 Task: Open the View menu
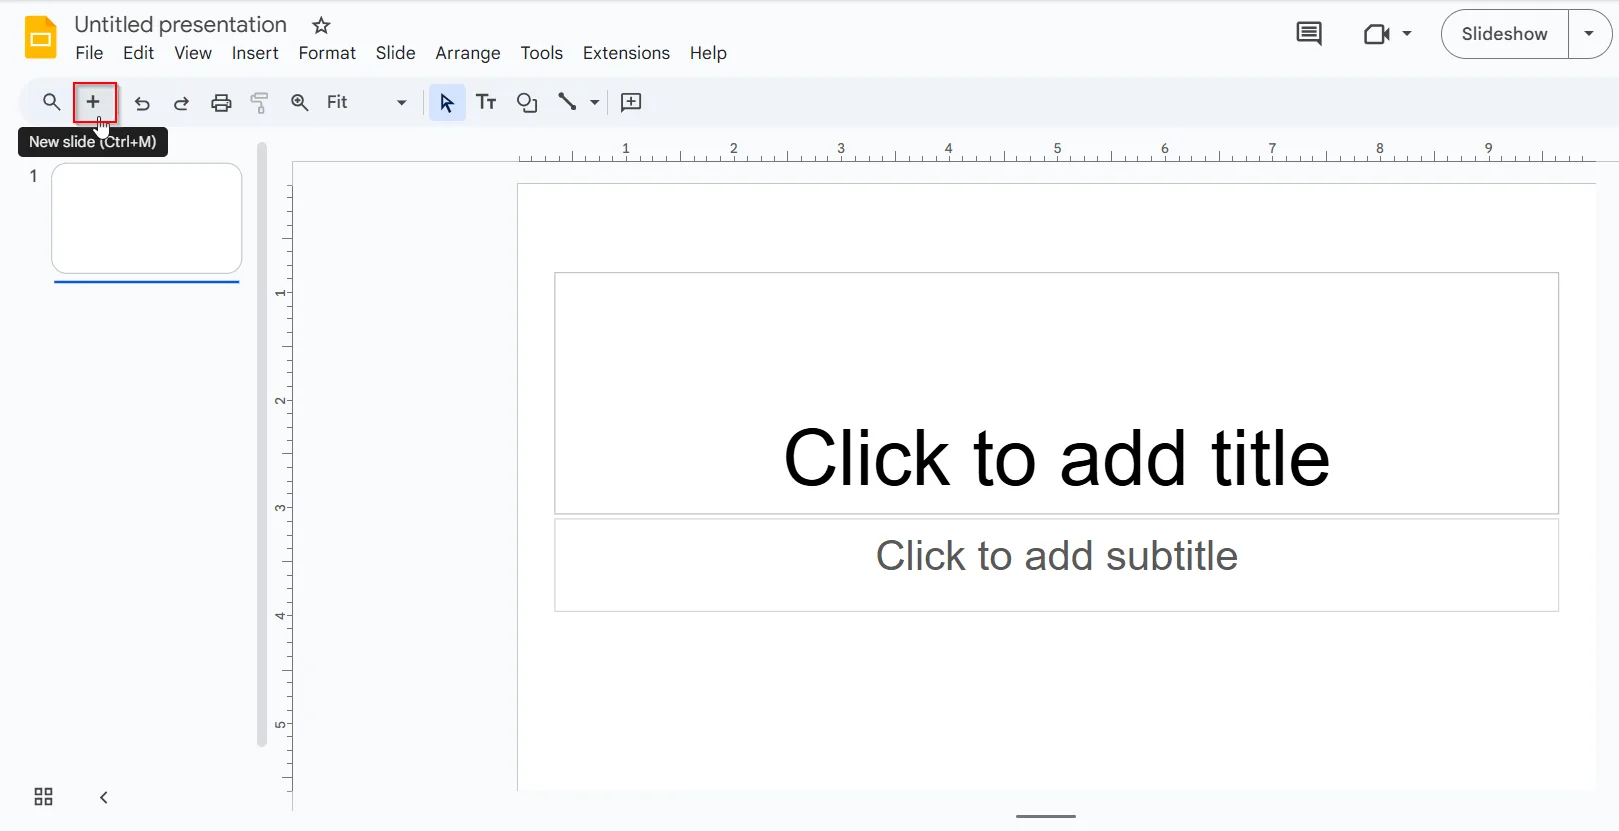193,53
